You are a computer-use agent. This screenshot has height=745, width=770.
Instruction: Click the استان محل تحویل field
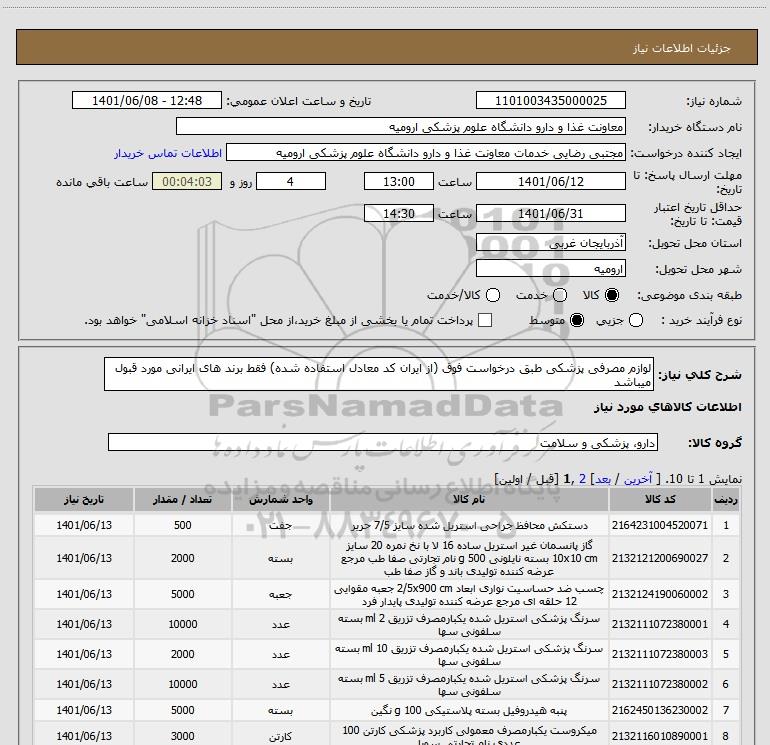coord(551,243)
